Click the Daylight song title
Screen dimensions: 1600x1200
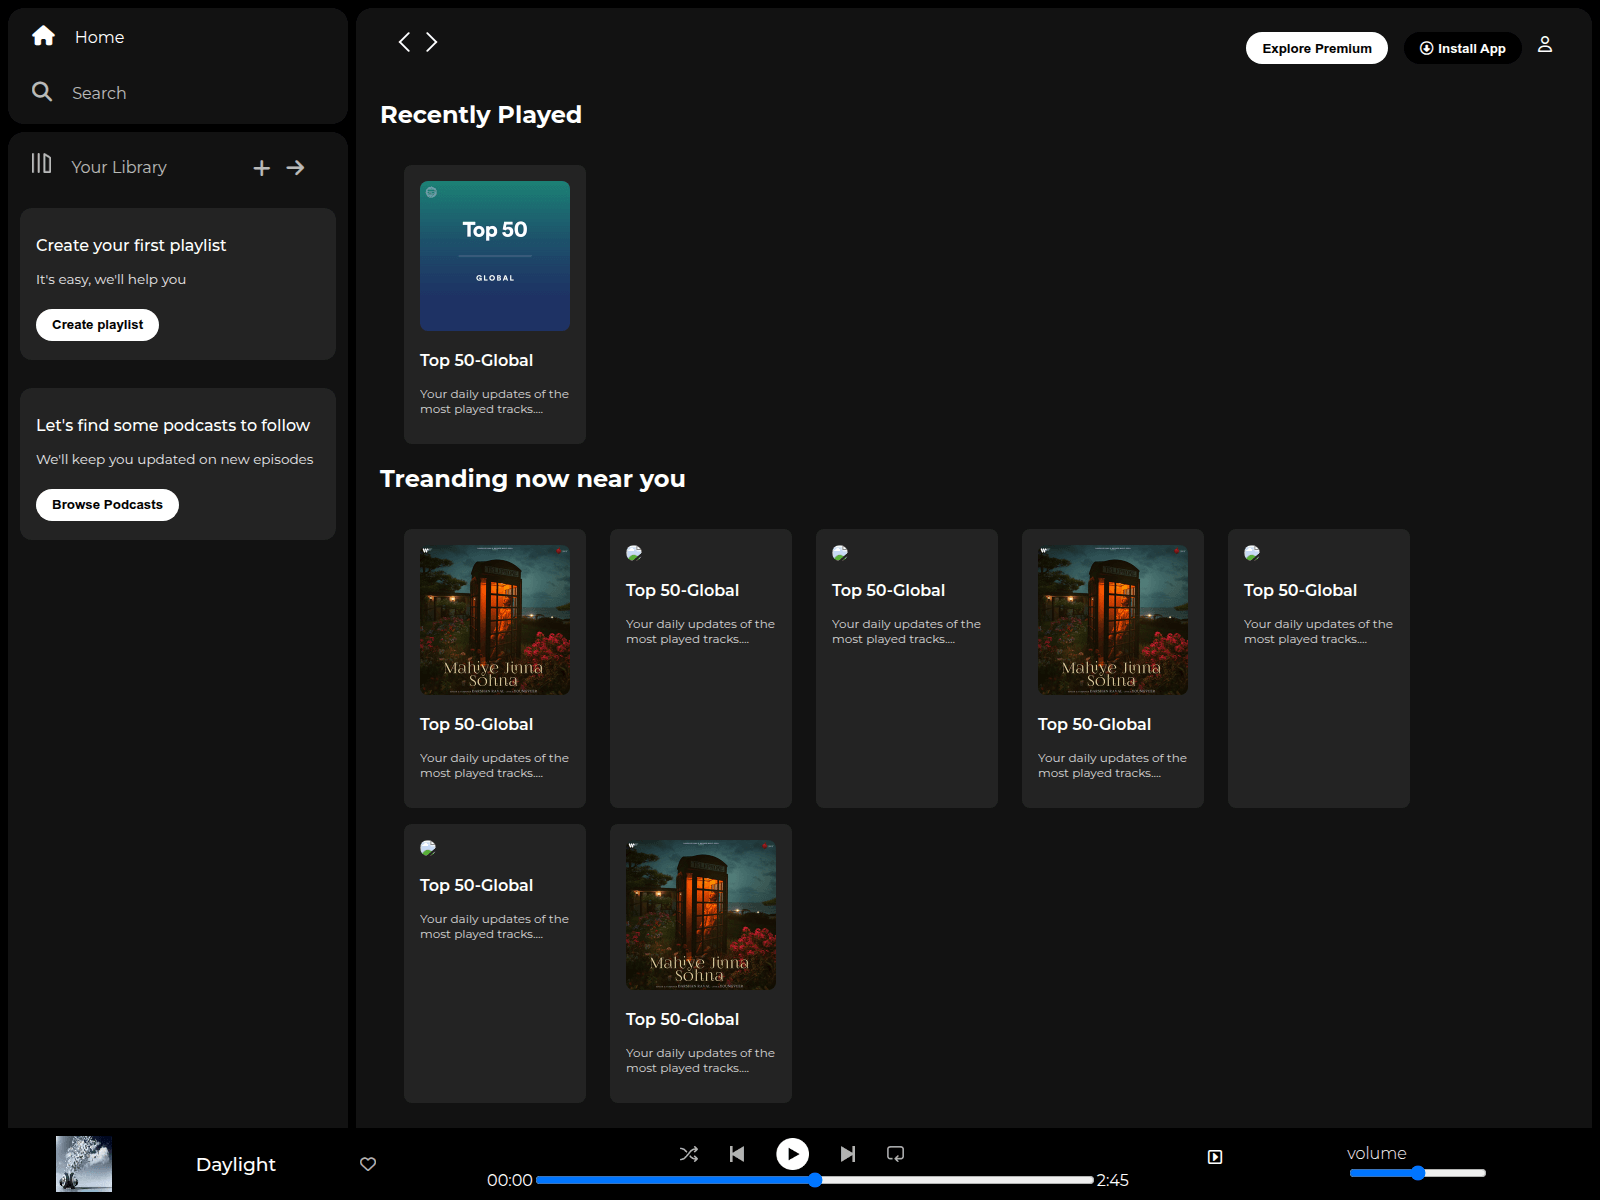click(x=236, y=1164)
